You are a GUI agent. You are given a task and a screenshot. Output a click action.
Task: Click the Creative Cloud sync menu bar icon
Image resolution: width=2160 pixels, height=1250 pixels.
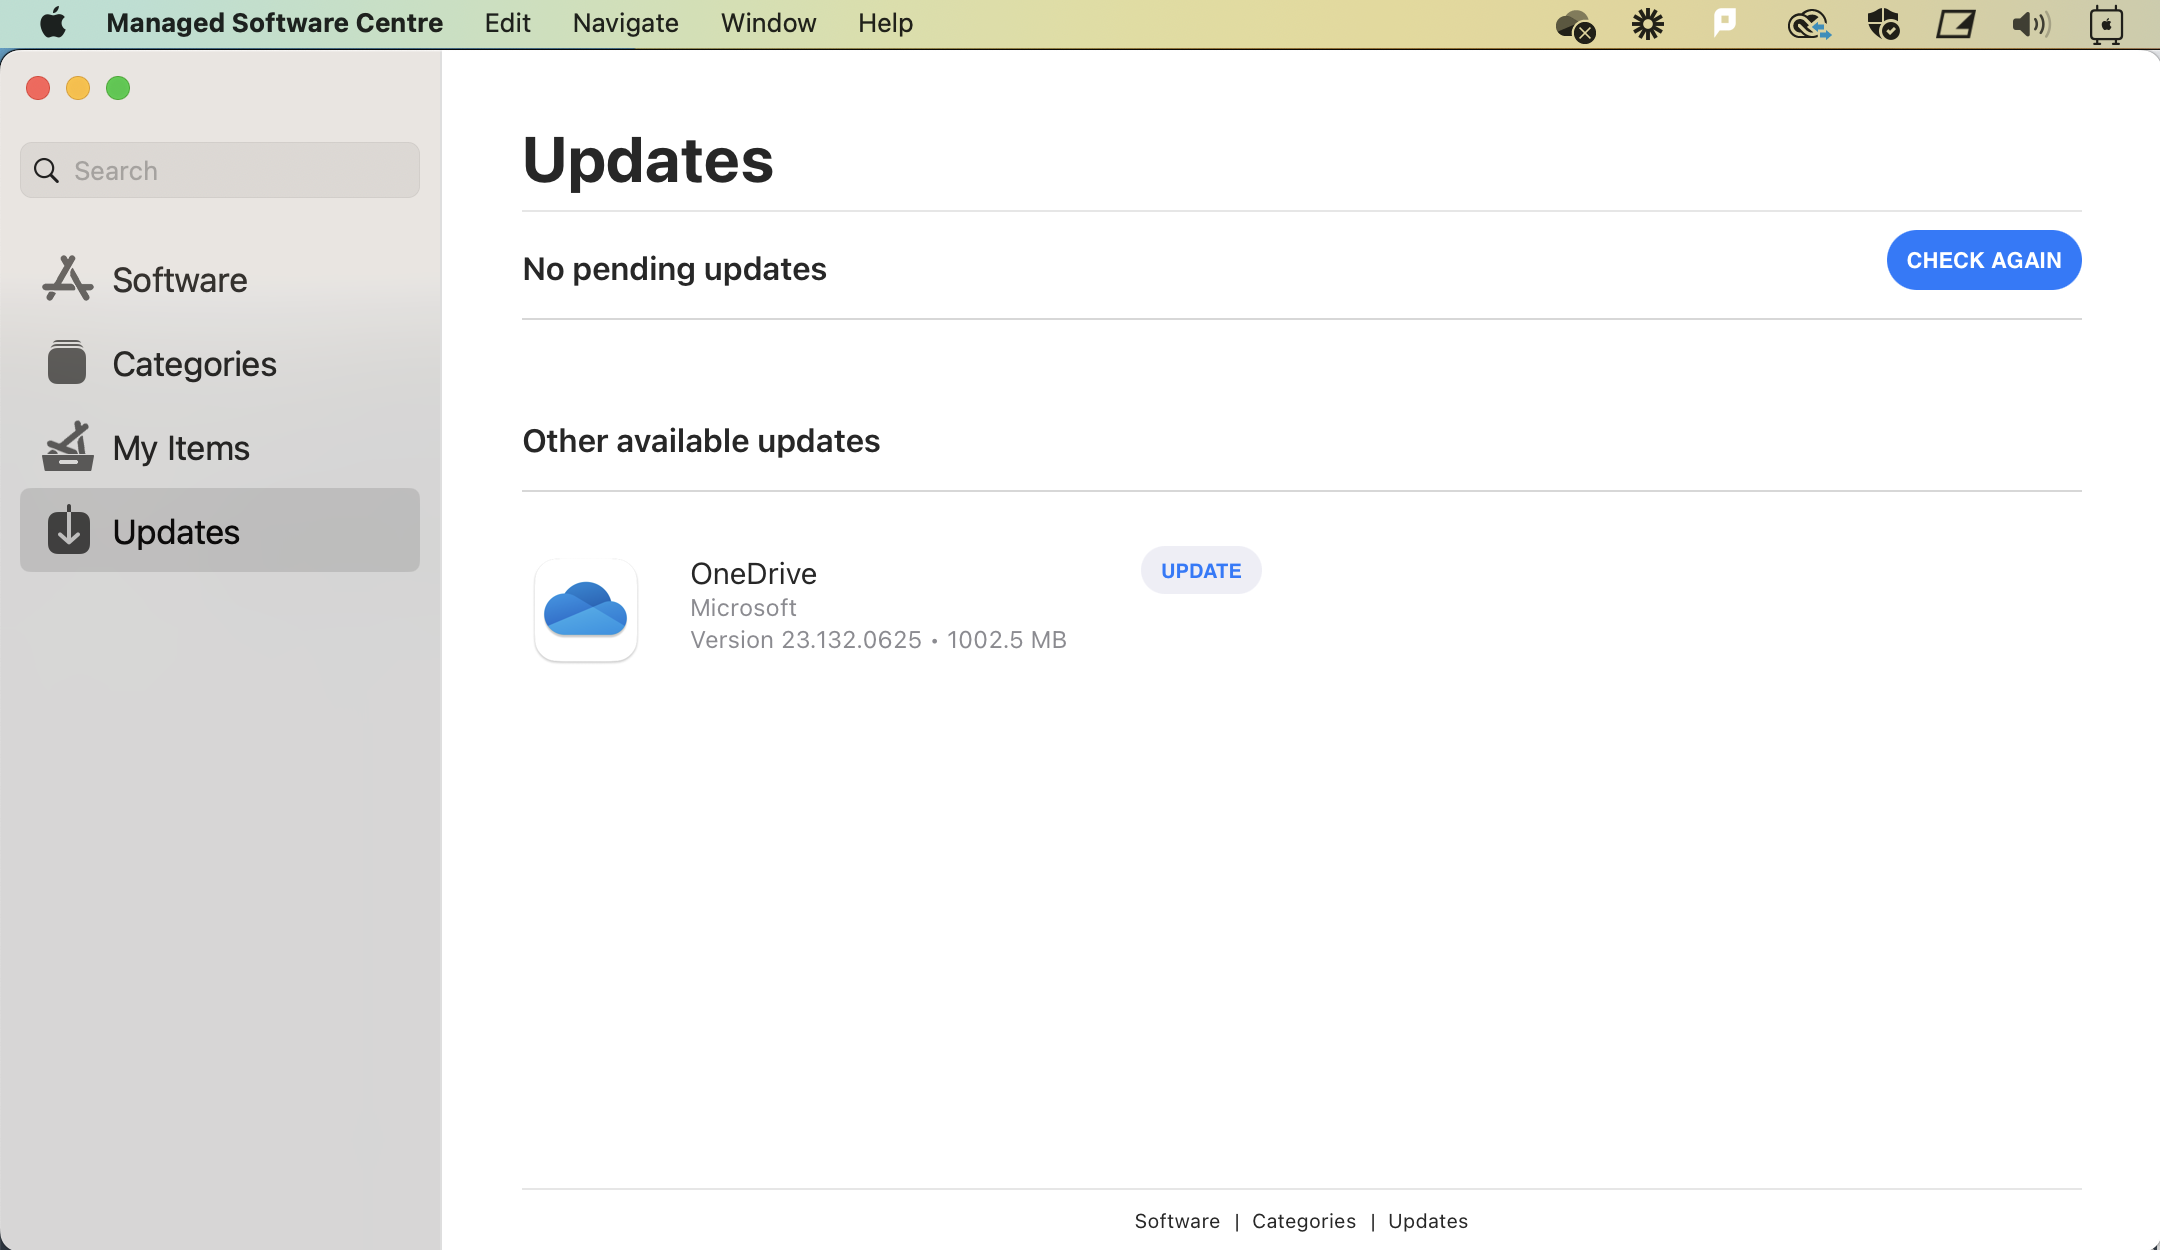pyautogui.click(x=1808, y=24)
